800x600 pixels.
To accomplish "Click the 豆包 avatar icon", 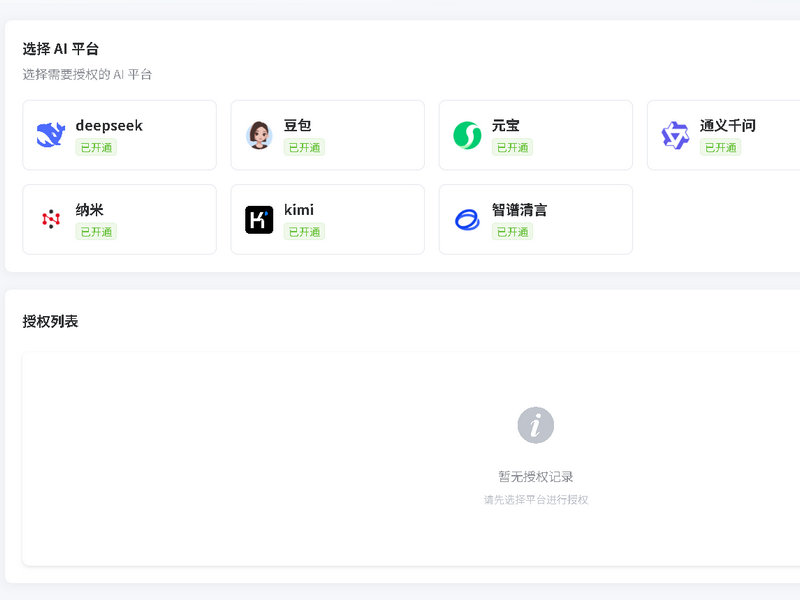I will click(x=259, y=132).
